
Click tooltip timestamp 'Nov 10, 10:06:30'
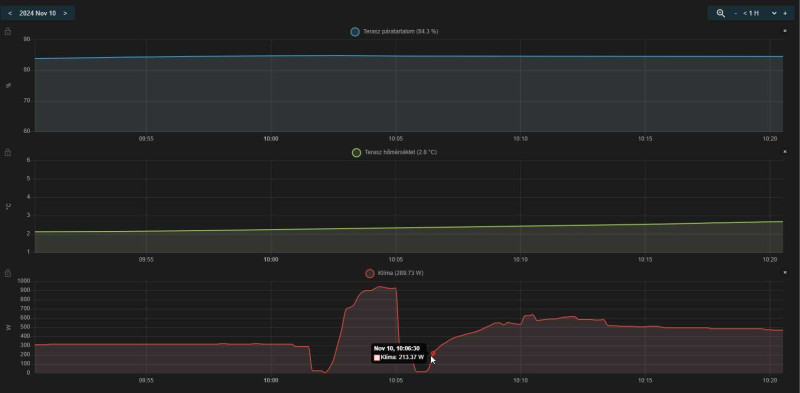[396, 349]
